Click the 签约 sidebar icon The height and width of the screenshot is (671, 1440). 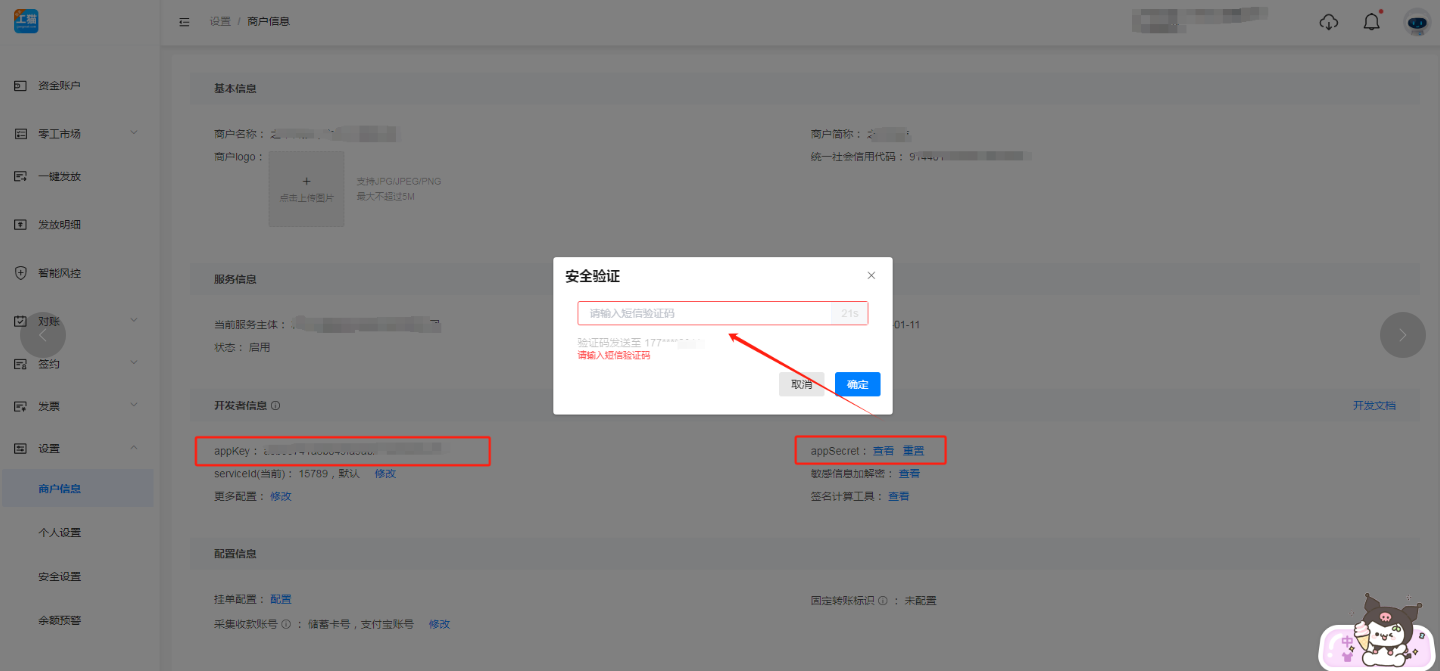[20, 364]
